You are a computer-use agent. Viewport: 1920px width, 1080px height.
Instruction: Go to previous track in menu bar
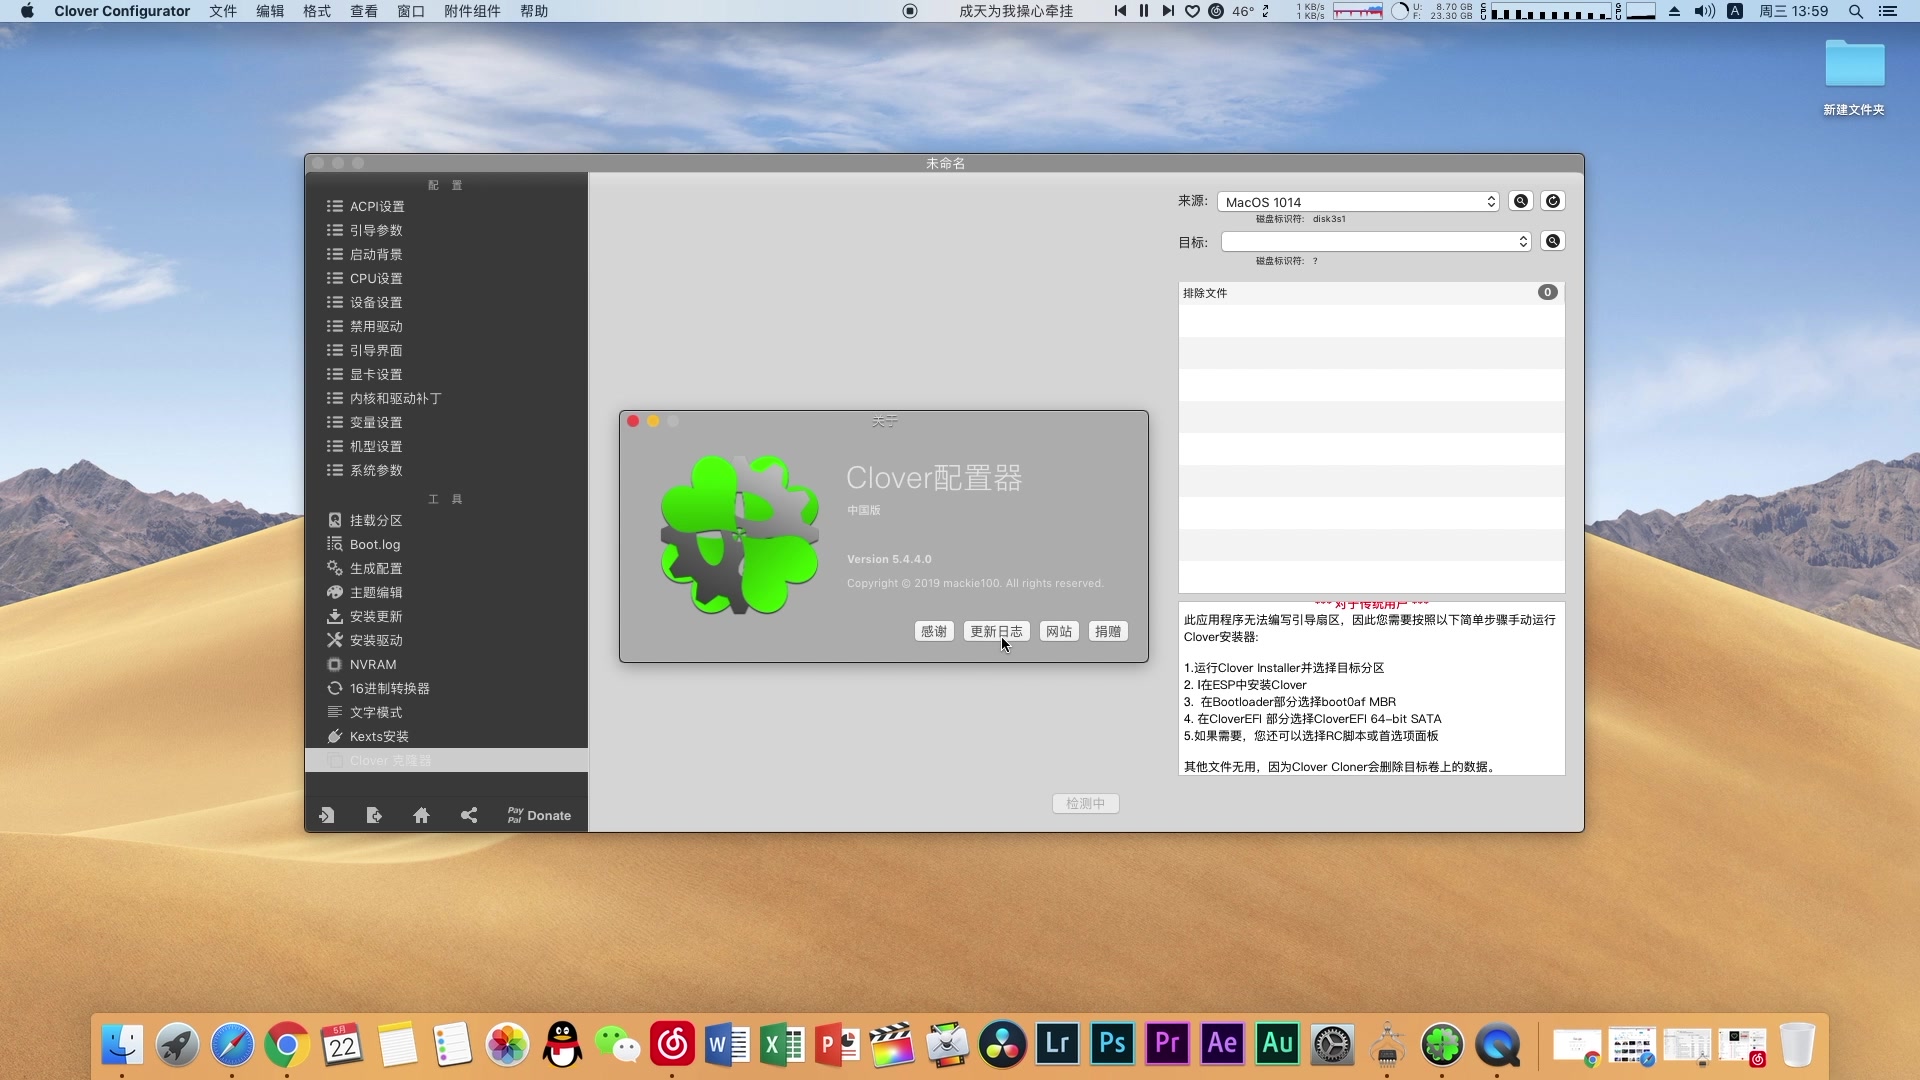[1120, 11]
